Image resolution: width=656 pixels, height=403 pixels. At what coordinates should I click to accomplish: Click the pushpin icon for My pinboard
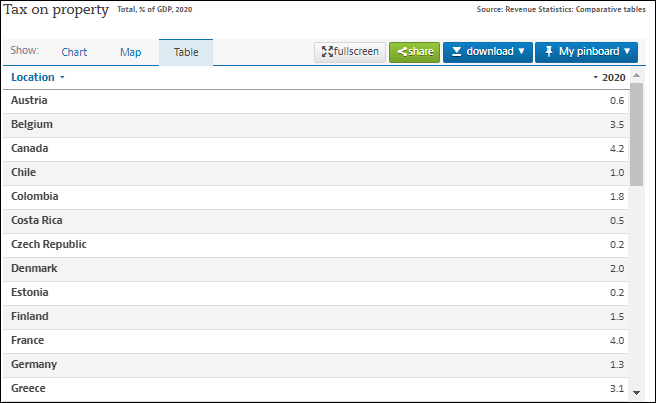tap(549, 52)
